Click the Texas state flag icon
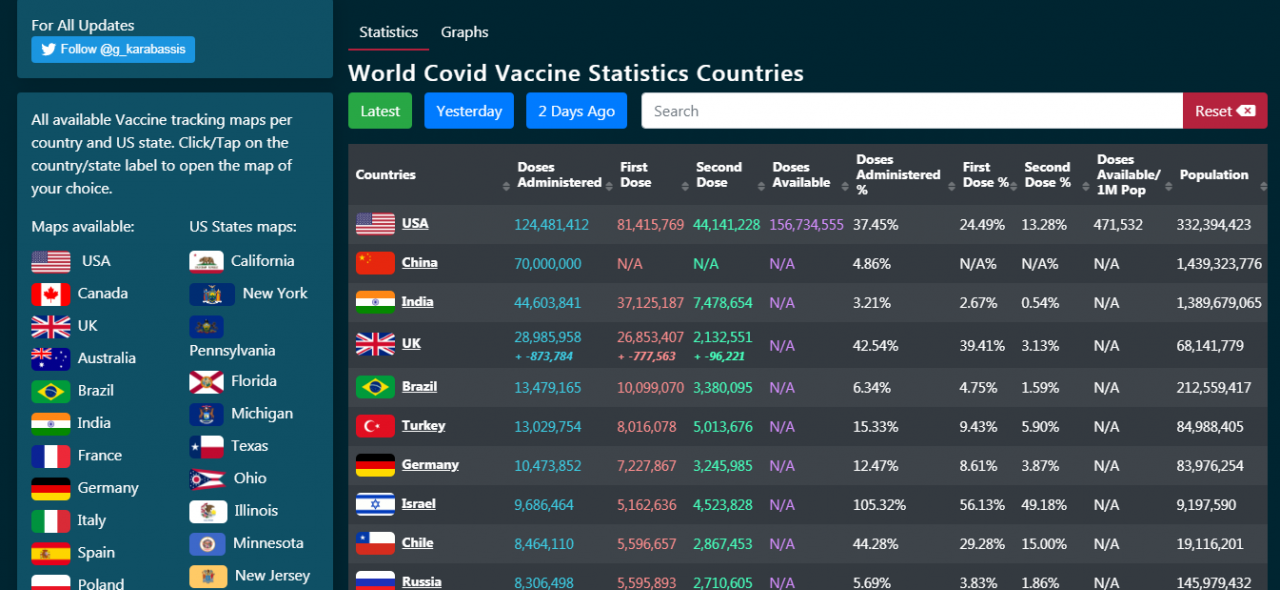Image resolution: width=1280 pixels, height=590 pixels. 207,446
